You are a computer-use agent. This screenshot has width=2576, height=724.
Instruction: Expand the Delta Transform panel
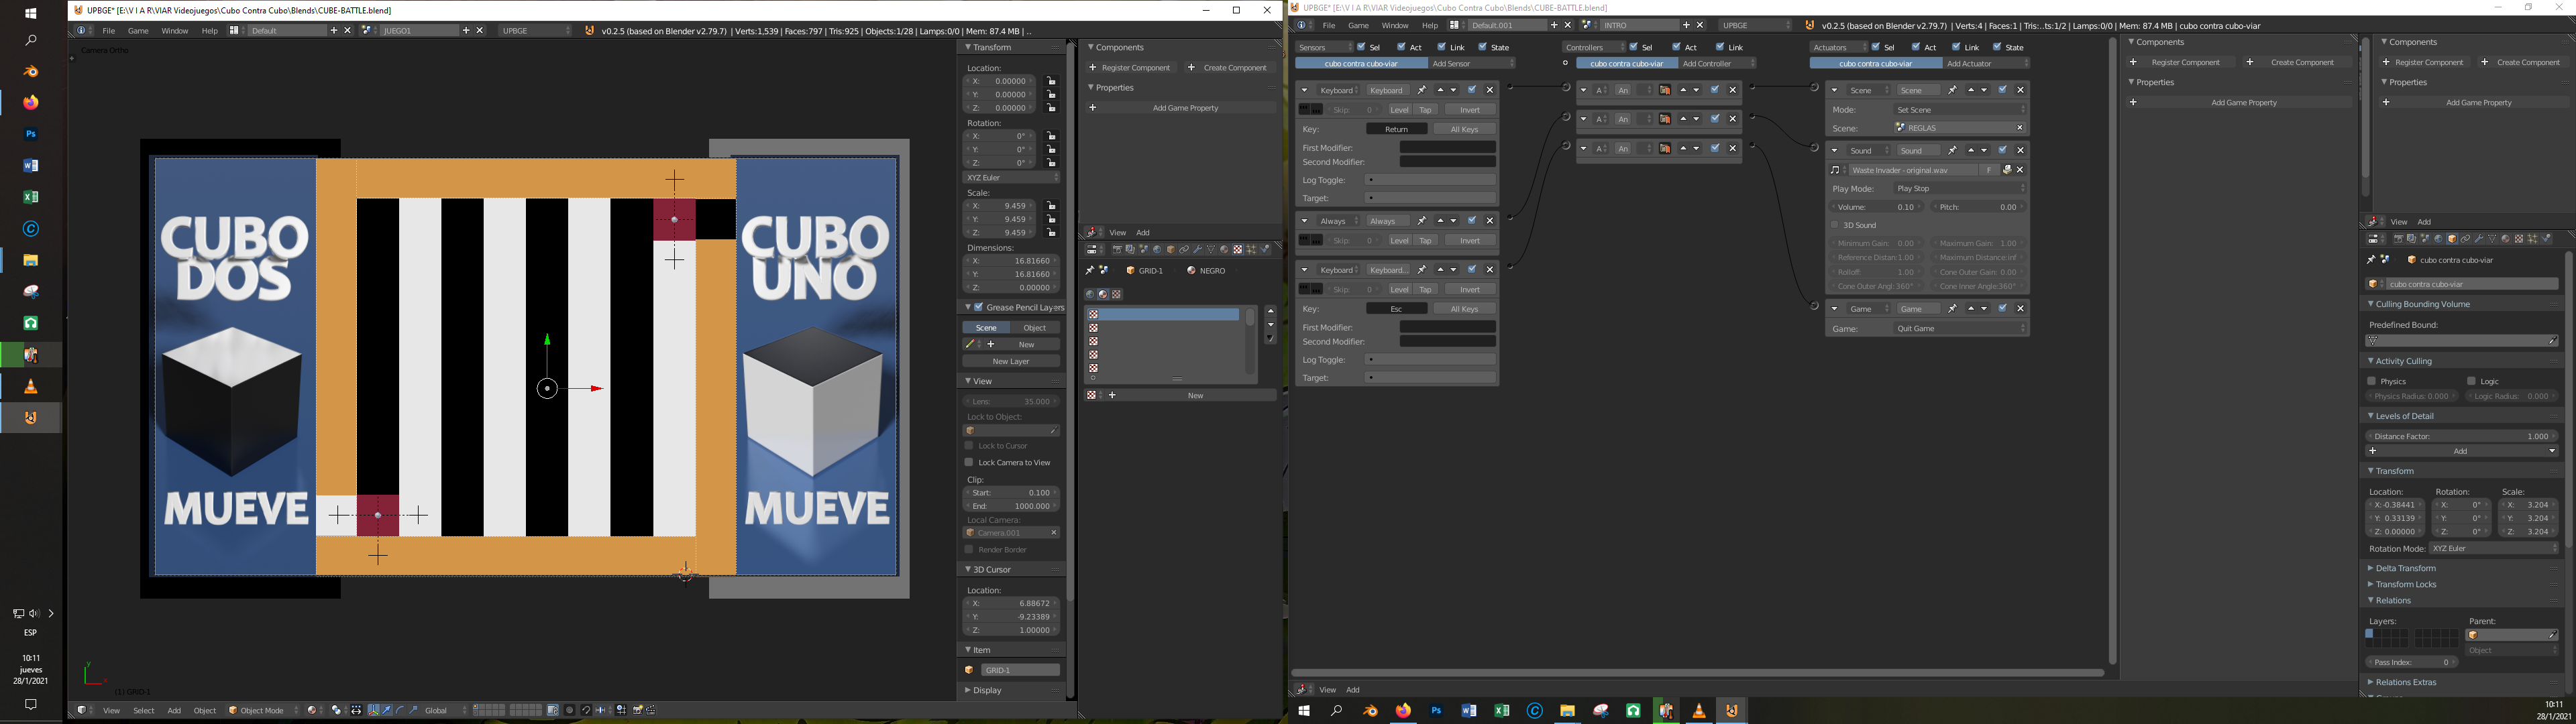[x=2405, y=569]
